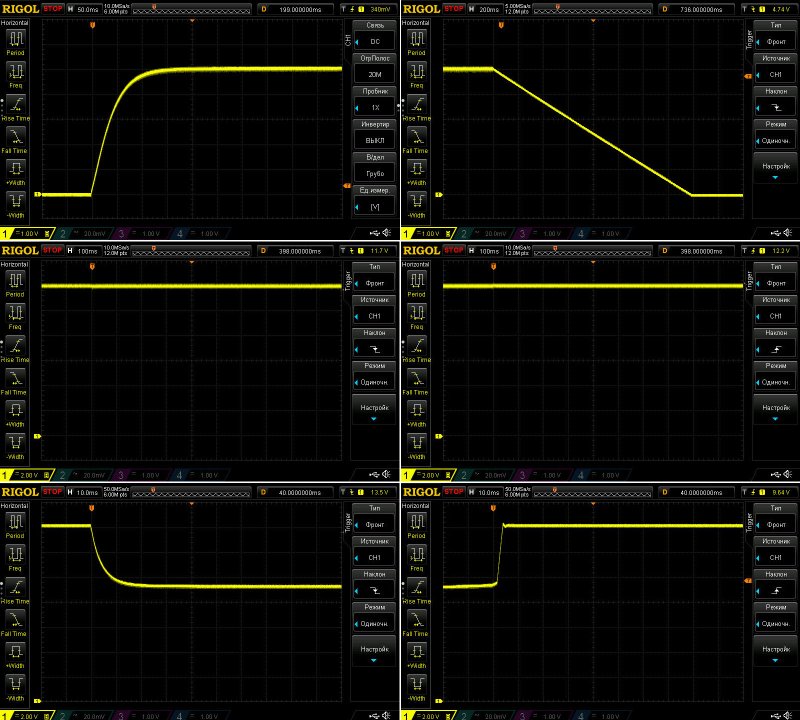Open the Ед.измер [V] unit selector
Viewport: 800px width, 720px height.
(x=375, y=201)
